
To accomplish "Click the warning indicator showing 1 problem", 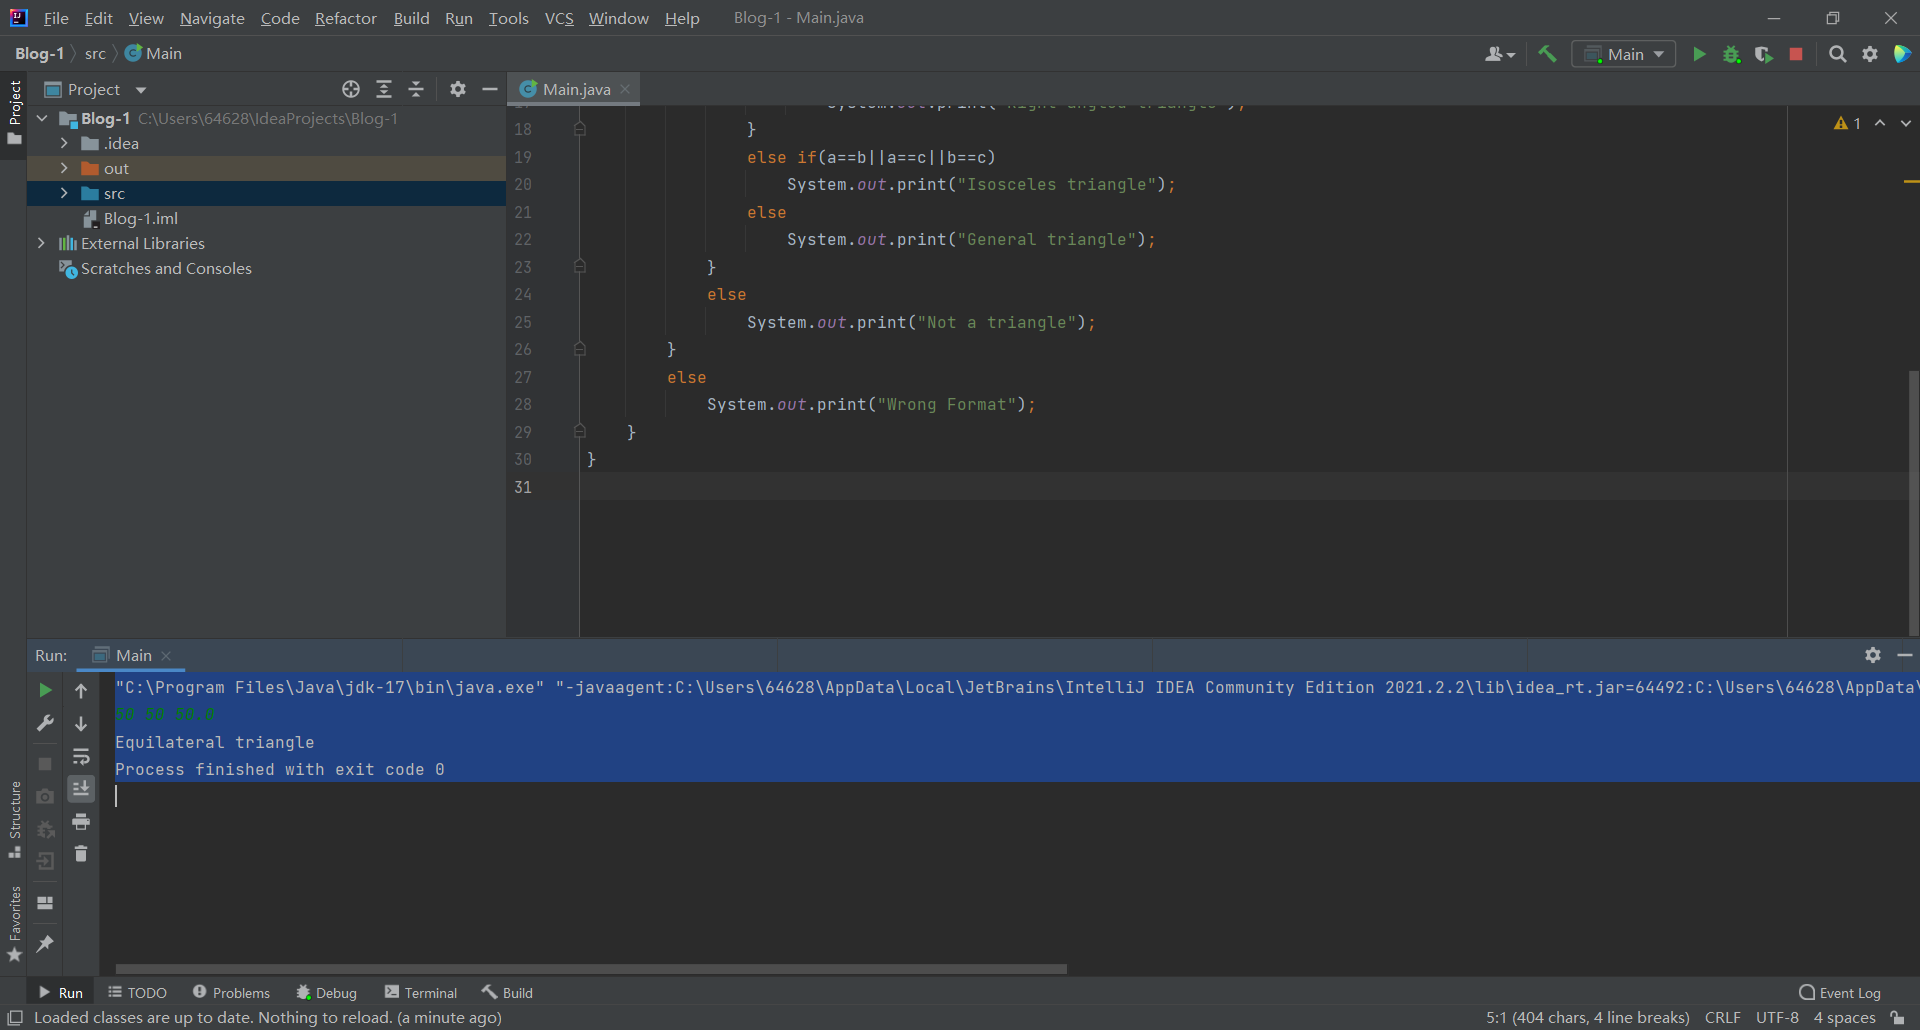I will pyautogui.click(x=1848, y=123).
